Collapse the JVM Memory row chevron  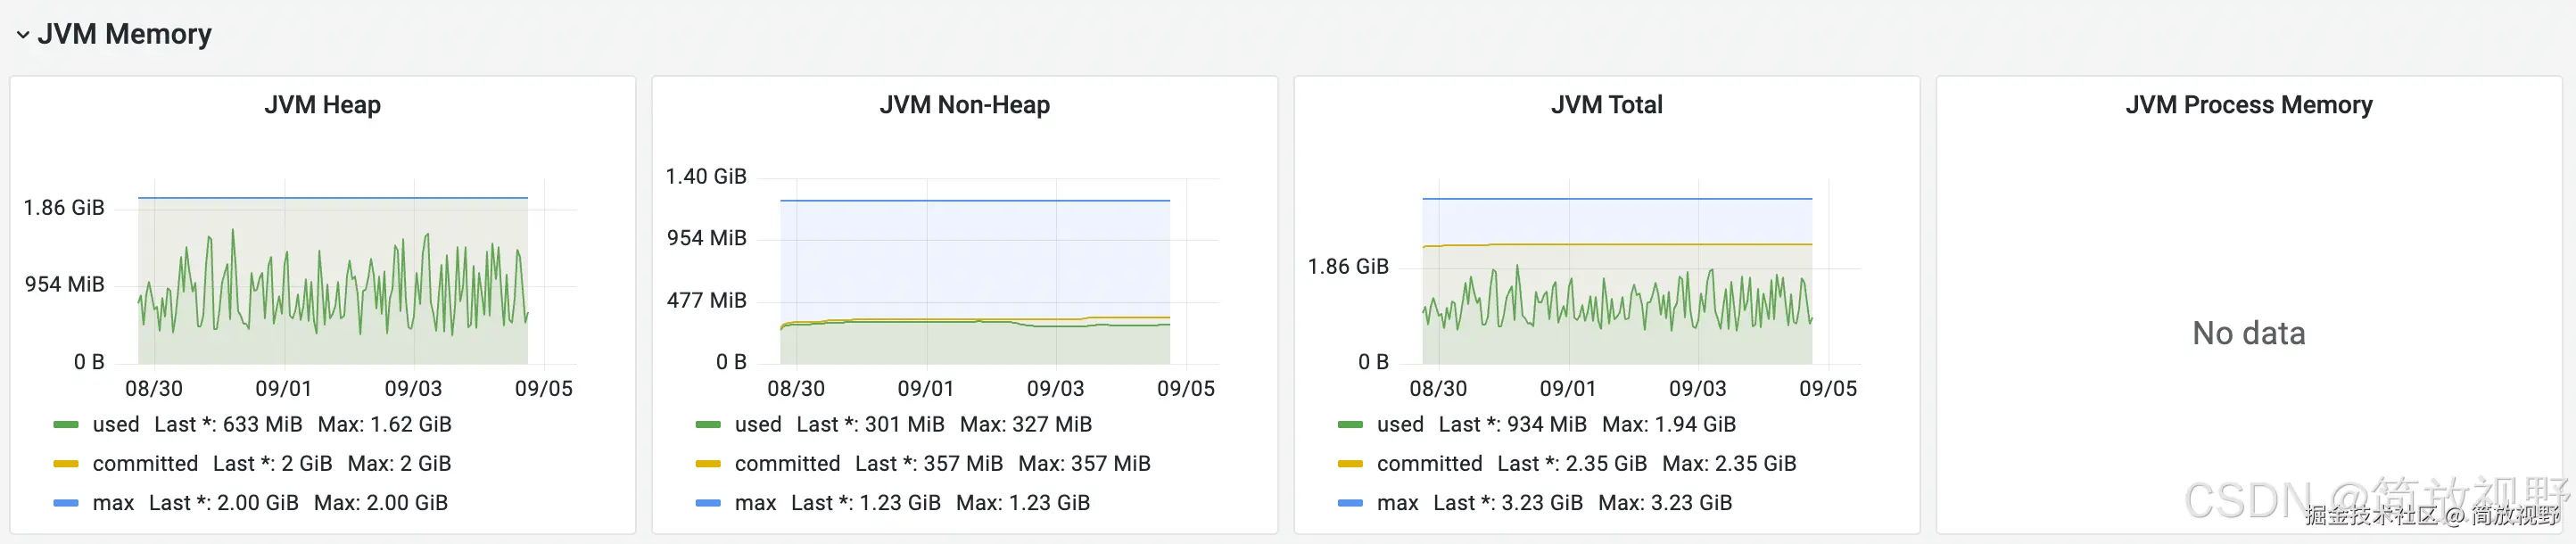(x=22, y=35)
